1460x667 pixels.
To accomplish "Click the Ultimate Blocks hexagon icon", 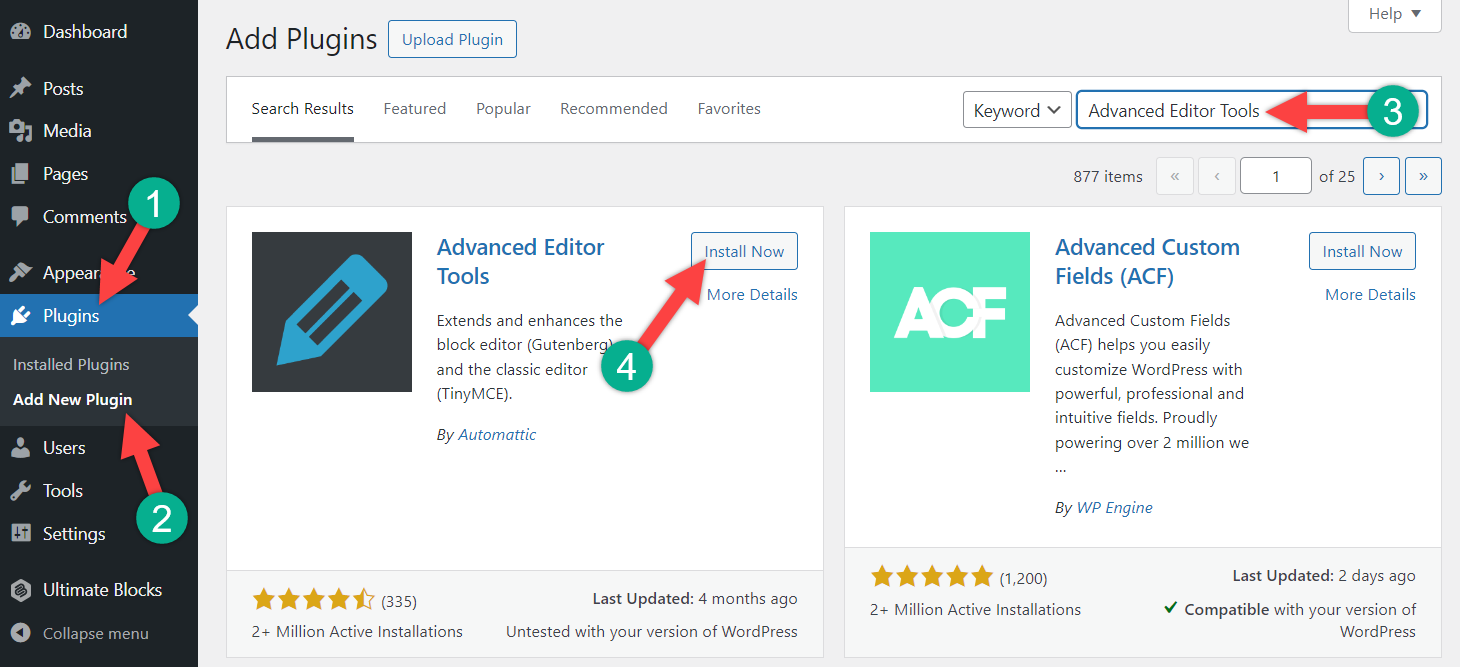I will pyautogui.click(x=20, y=590).
